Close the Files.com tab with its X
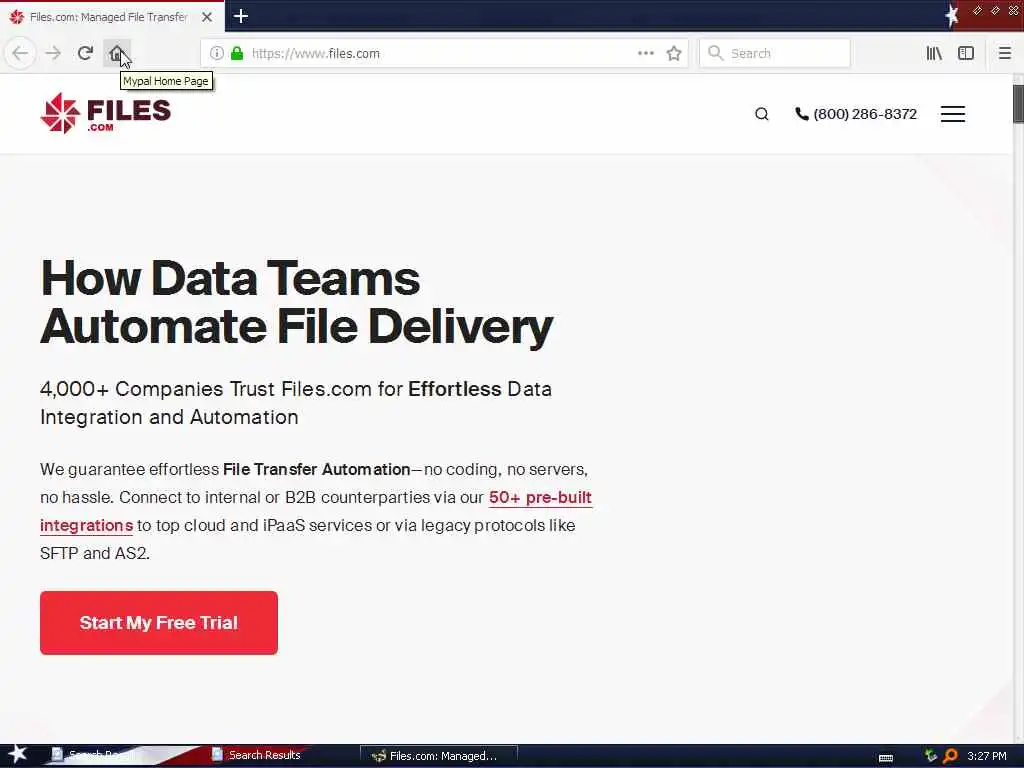The image size is (1024, 768). (207, 17)
